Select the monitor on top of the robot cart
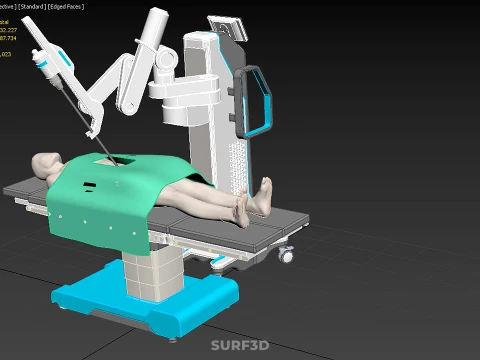 click(x=229, y=28)
